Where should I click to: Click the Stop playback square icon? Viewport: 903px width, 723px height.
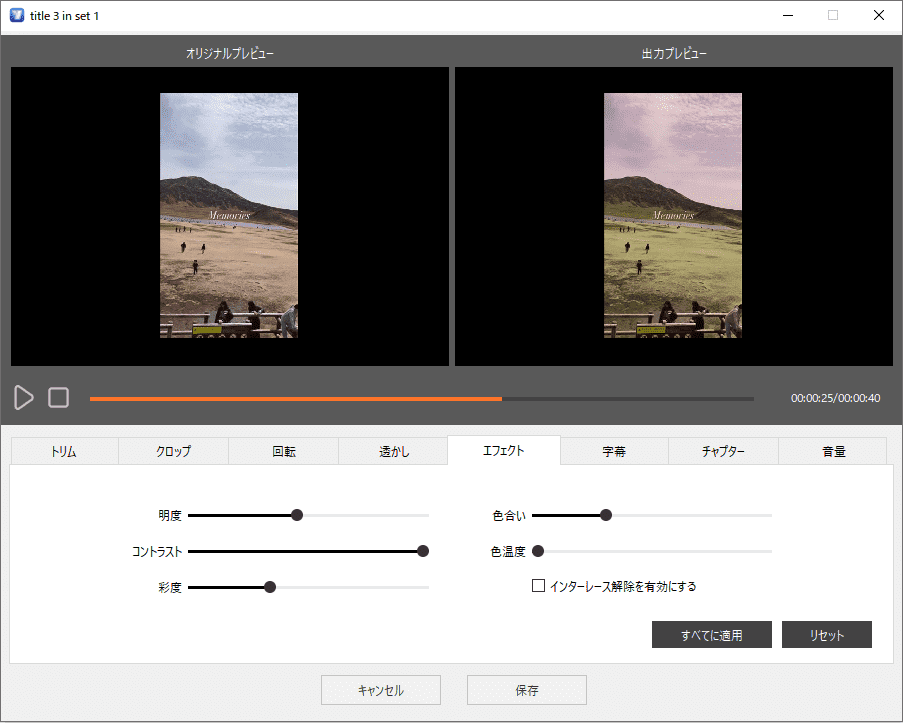click(x=59, y=398)
